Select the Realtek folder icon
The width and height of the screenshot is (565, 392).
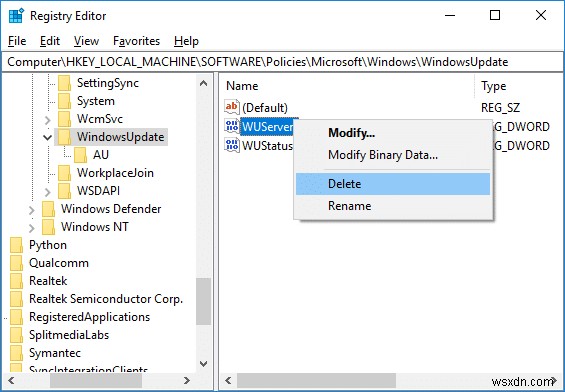17,281
